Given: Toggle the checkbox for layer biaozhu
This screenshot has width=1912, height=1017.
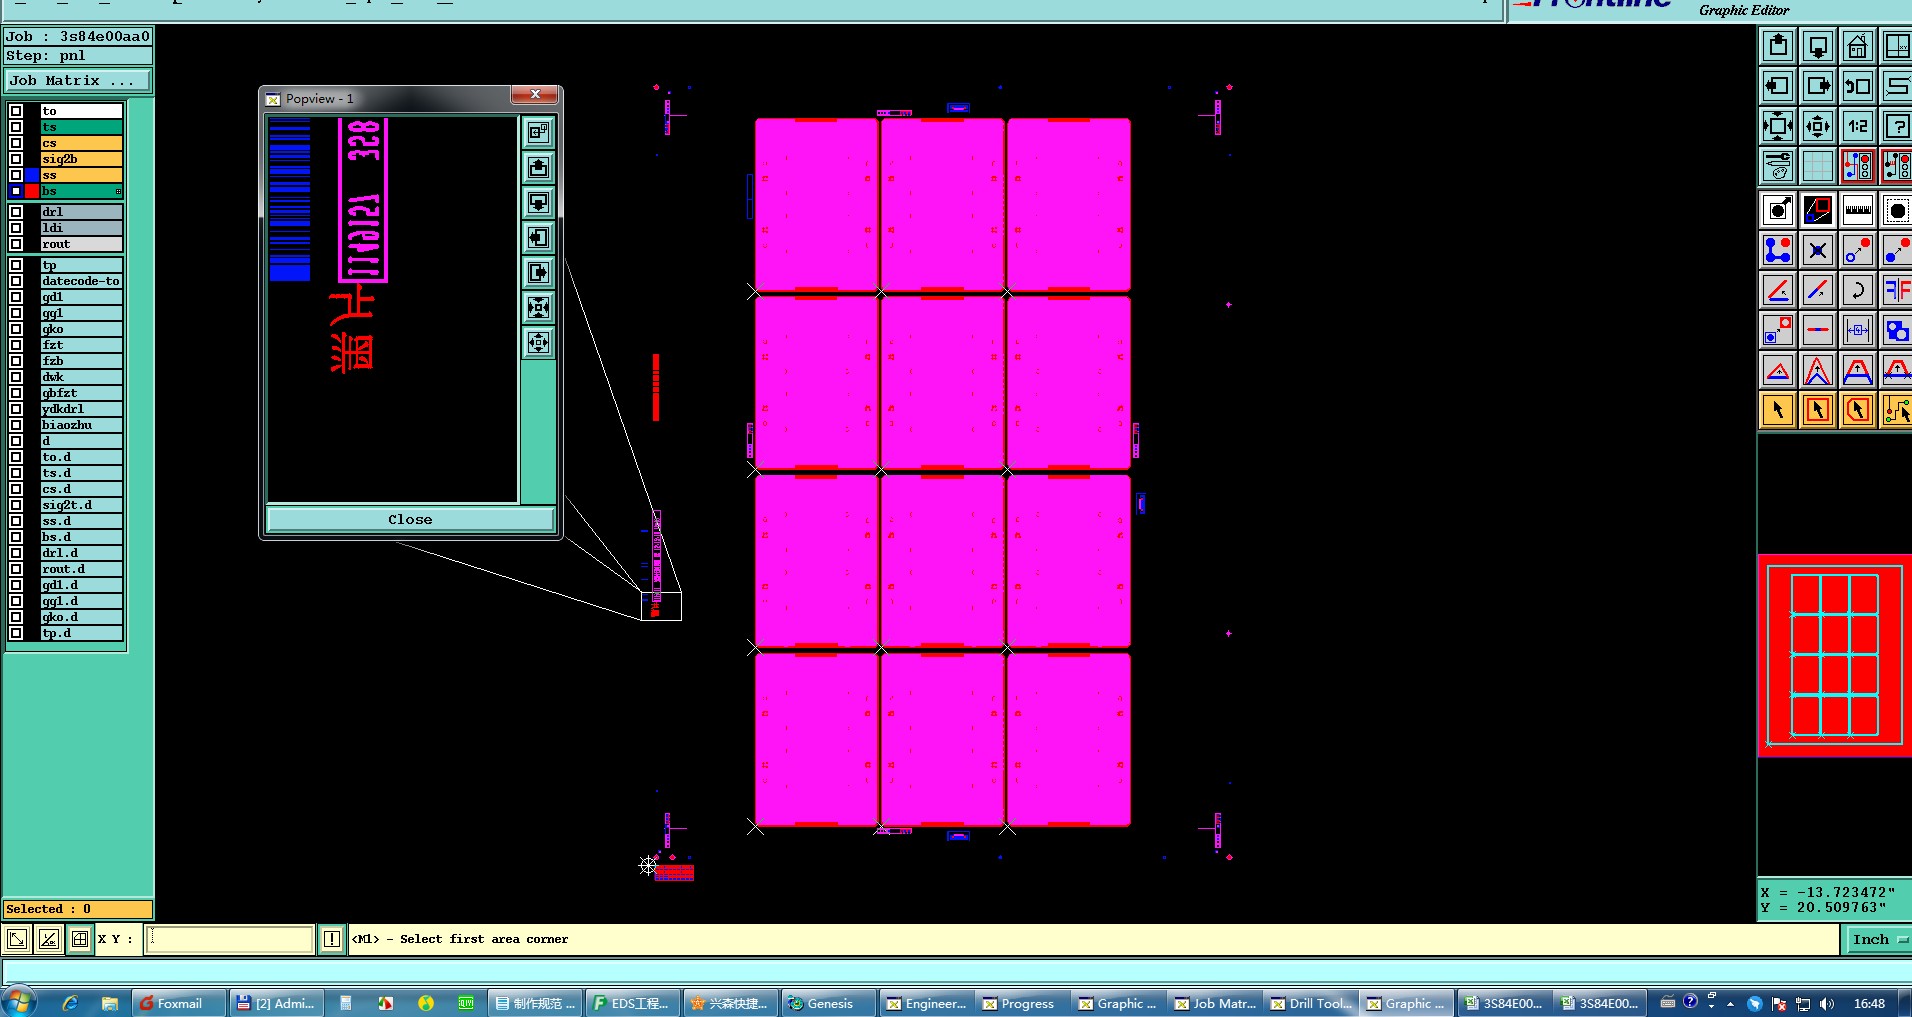Looking at the screenshot, I should click(x=16, y=425).
